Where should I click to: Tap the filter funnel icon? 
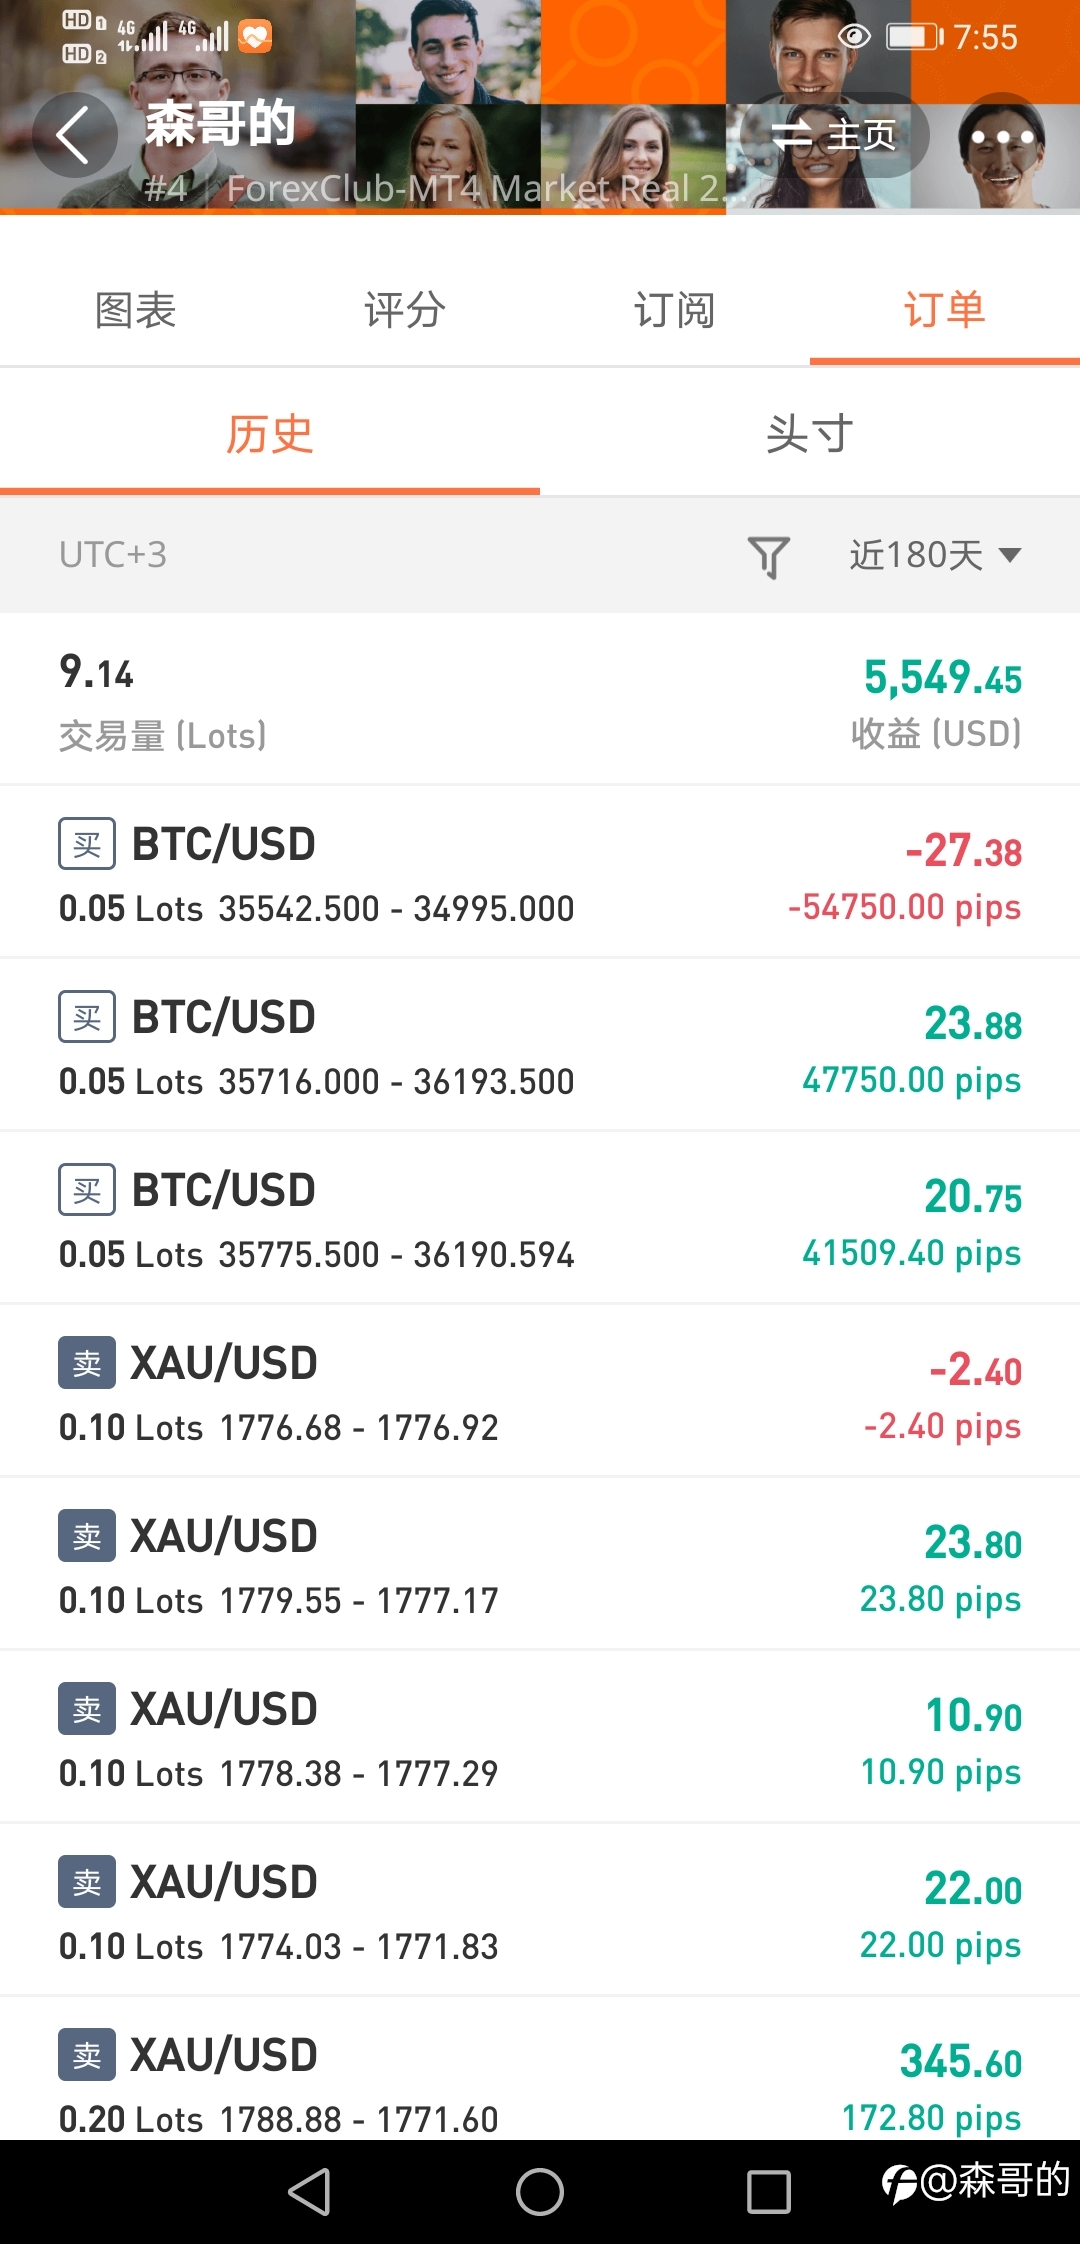pyautogui.click(x=768, y=556)
